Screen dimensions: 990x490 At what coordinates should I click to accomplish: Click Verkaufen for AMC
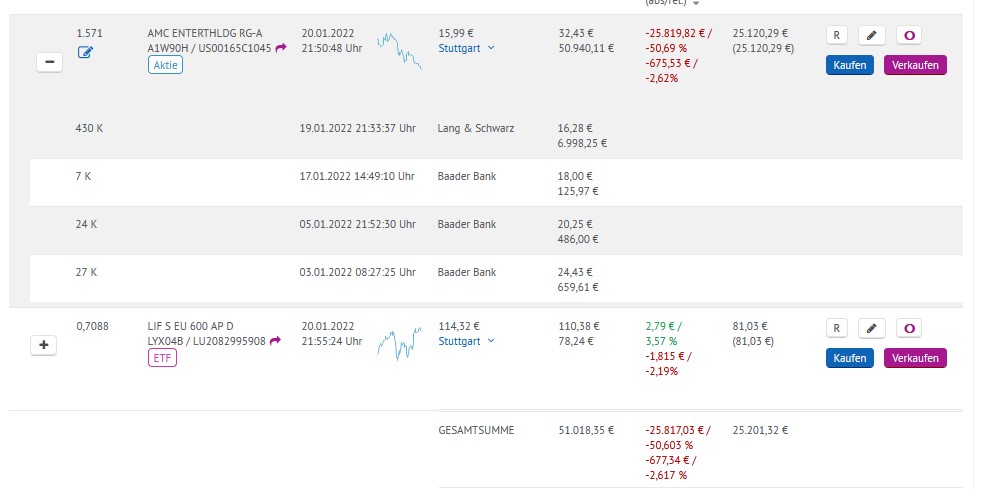[x=915, y=65]
